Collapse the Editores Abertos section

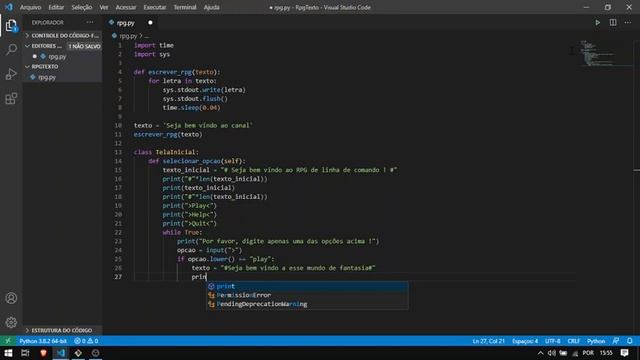pos(45,46)
